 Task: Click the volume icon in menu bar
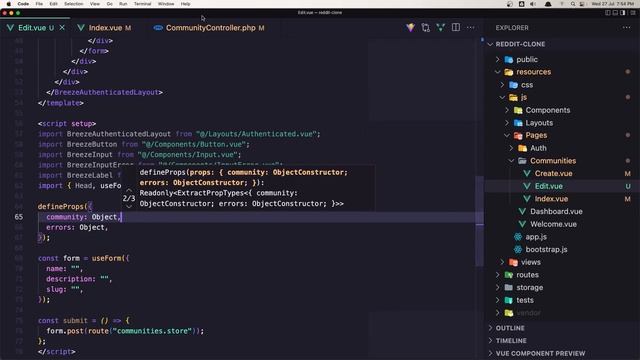(x=533, y=4)
